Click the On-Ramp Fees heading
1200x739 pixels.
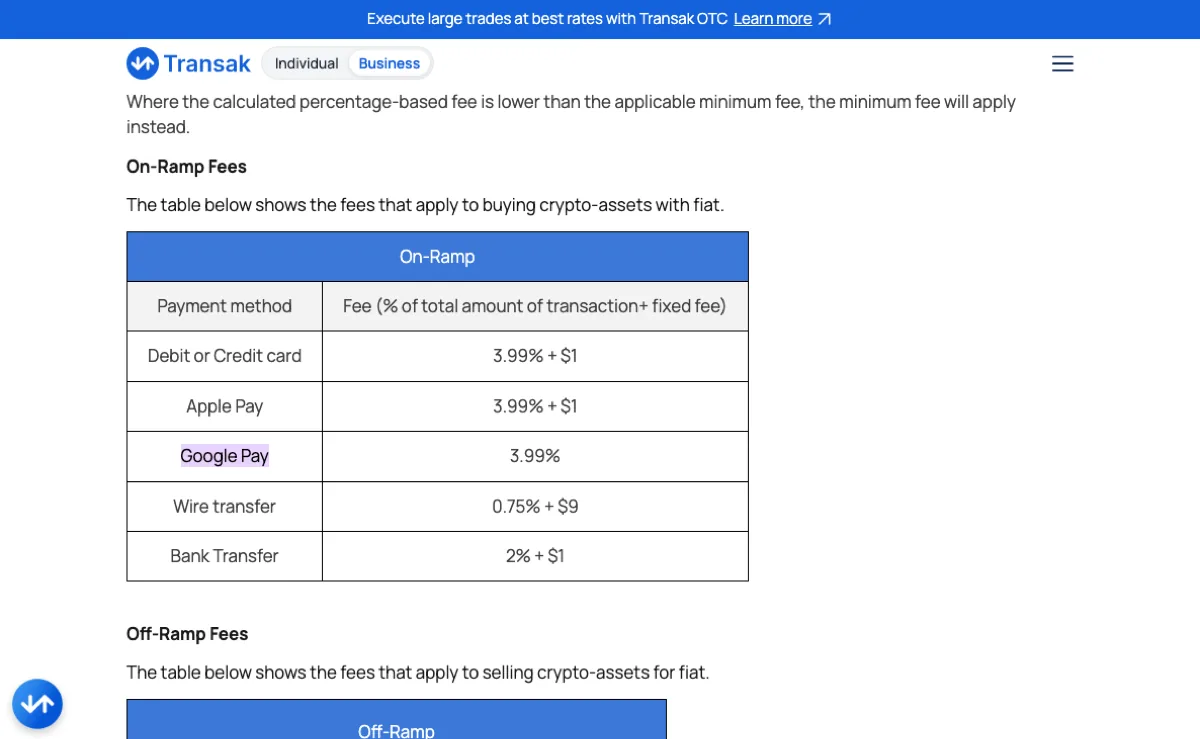point(186,166)
